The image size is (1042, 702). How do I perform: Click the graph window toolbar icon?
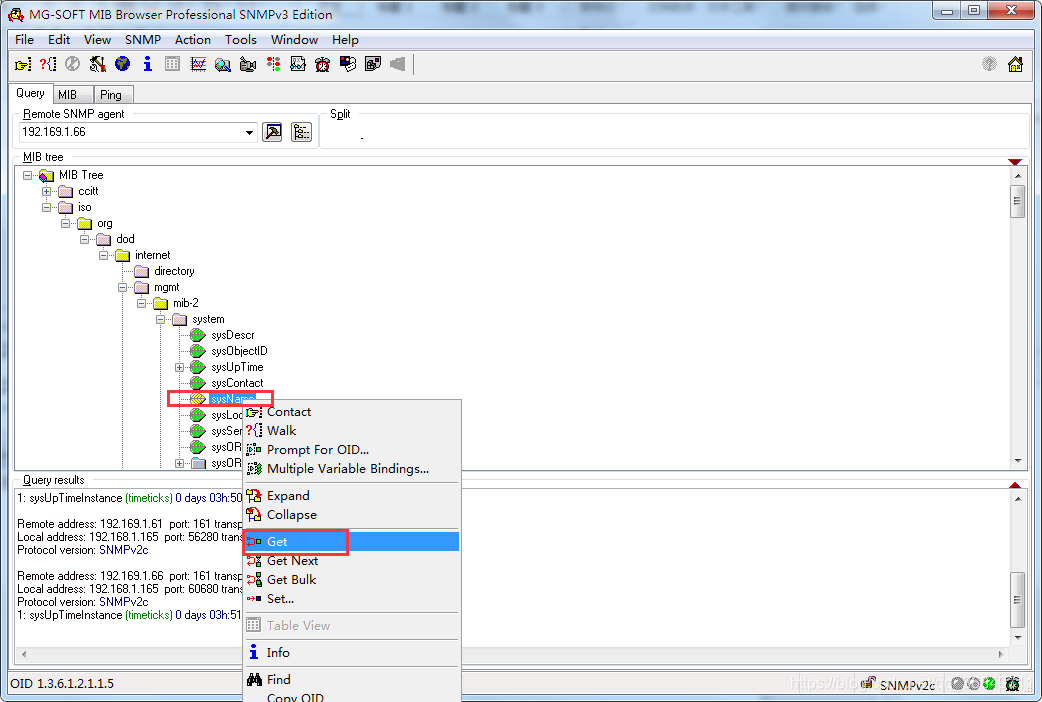(x=298, y=64)
